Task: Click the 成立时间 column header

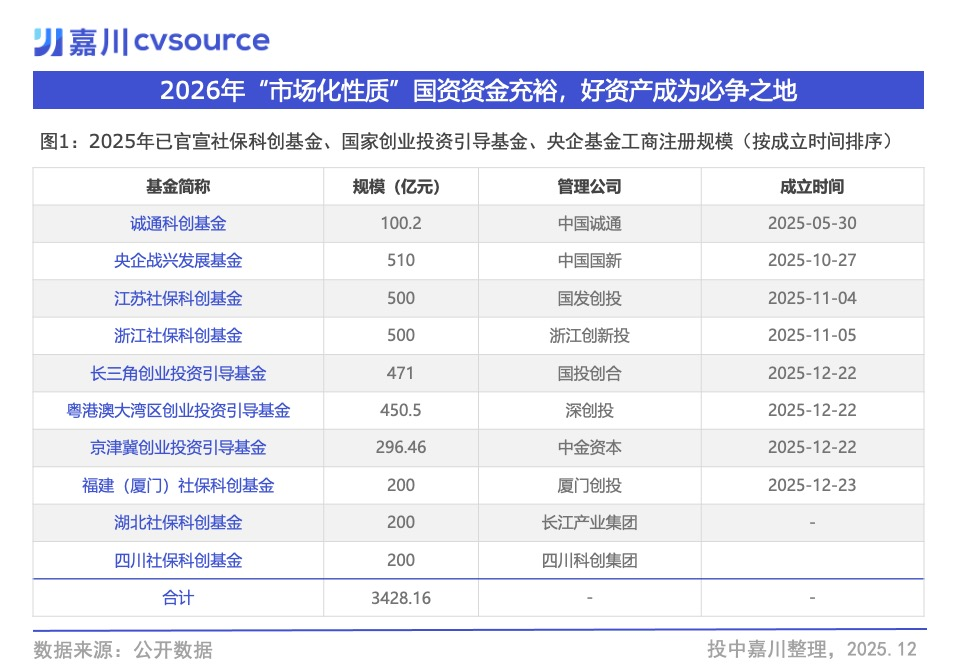Action: [811, 187]
